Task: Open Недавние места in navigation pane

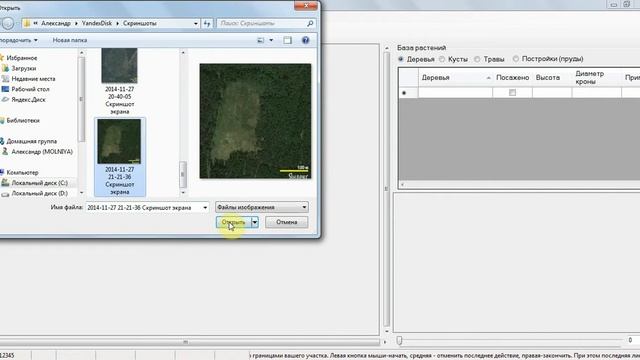Action: tap(33, 79)
